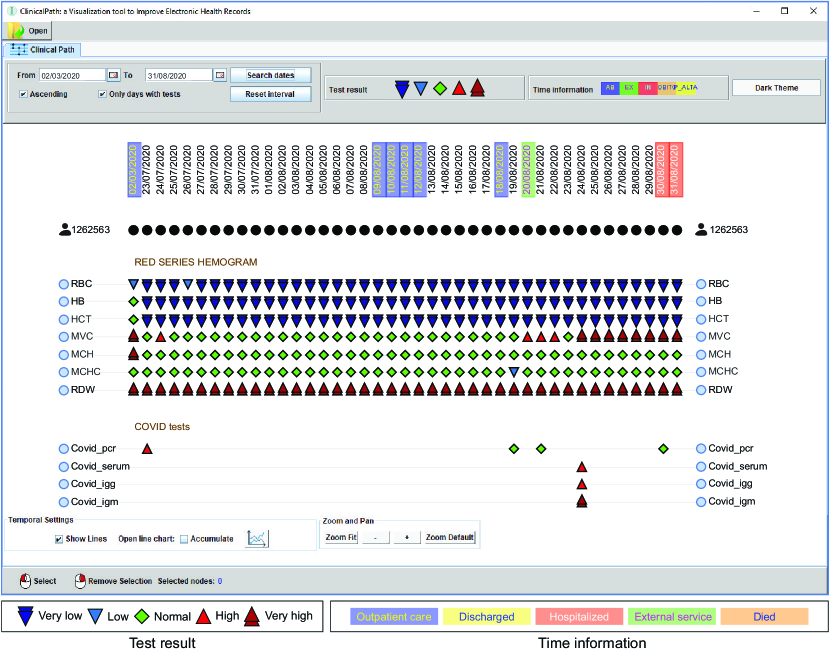Viewport: 830px width, 649px height.
Task: Enable the Accumulate checkbox
Action: coord(184,539)
